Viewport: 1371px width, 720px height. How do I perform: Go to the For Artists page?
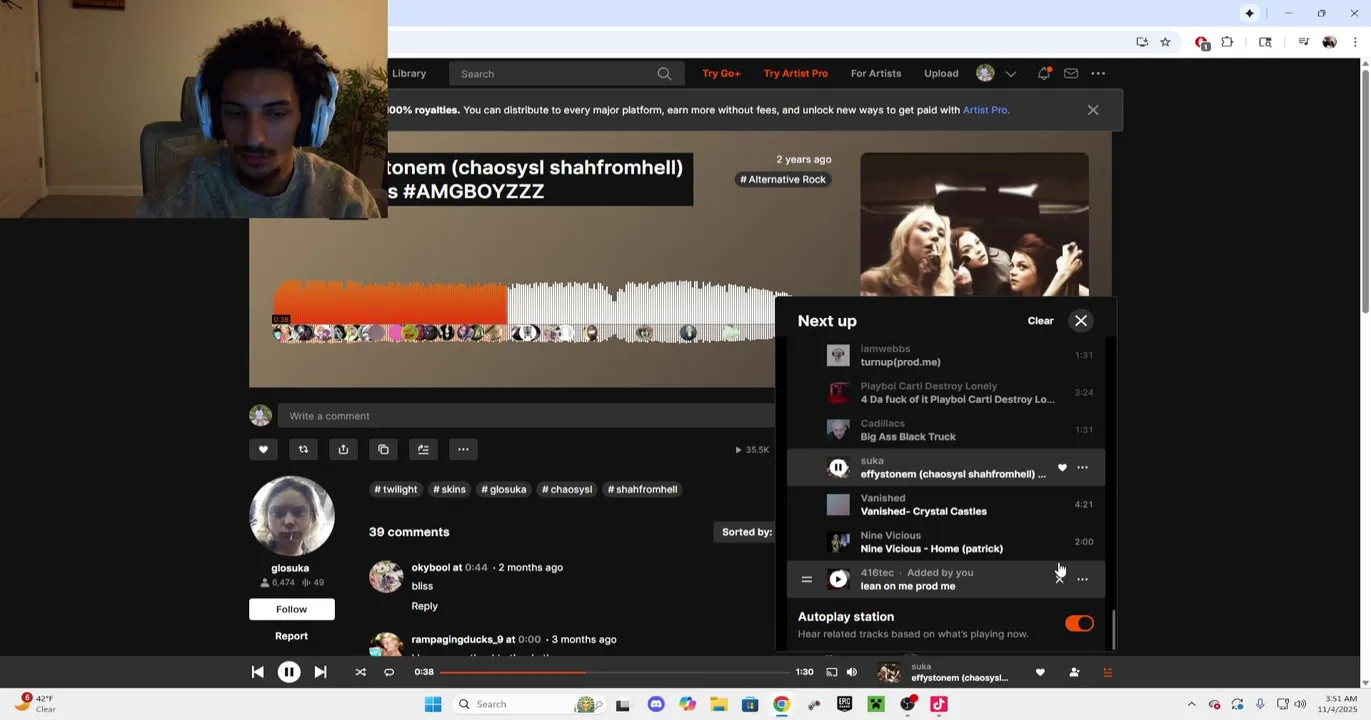[x=876, y=73]
